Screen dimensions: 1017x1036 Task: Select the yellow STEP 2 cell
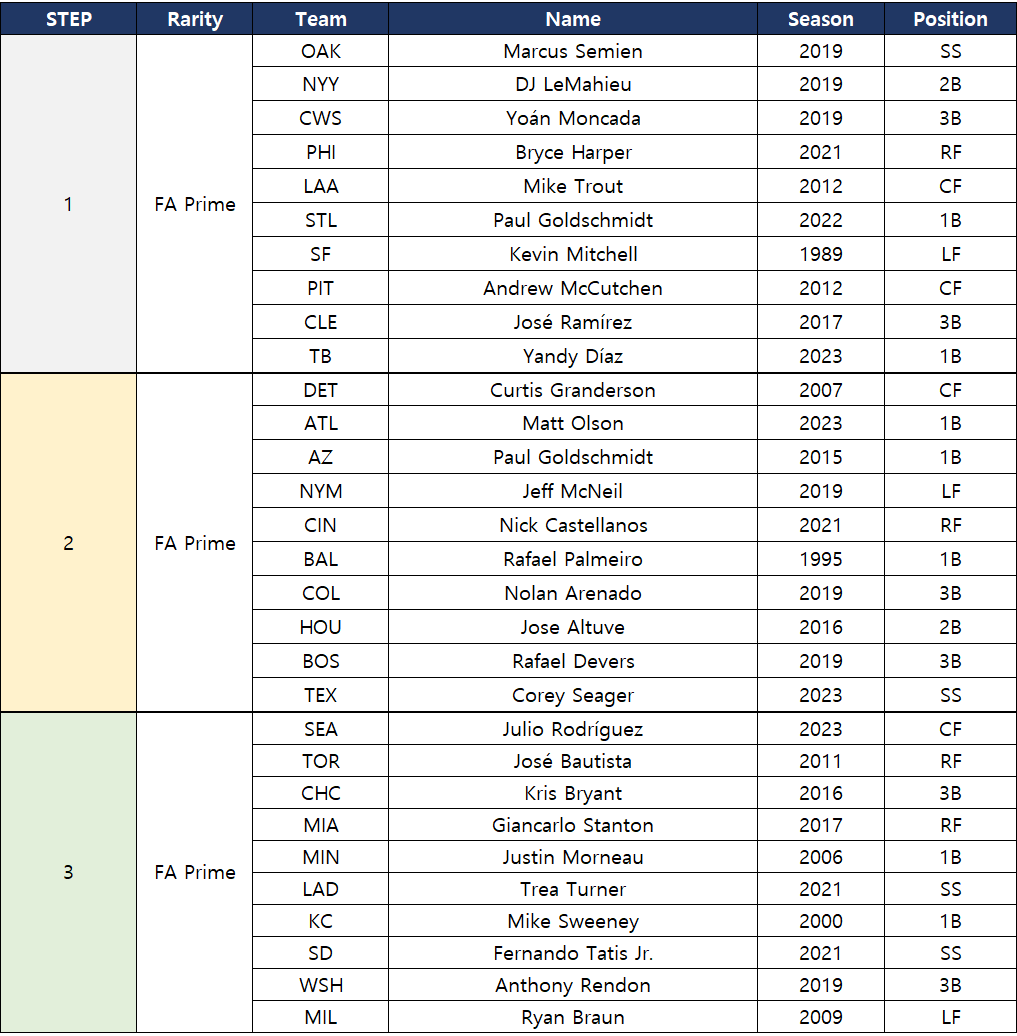pos(68,543)
